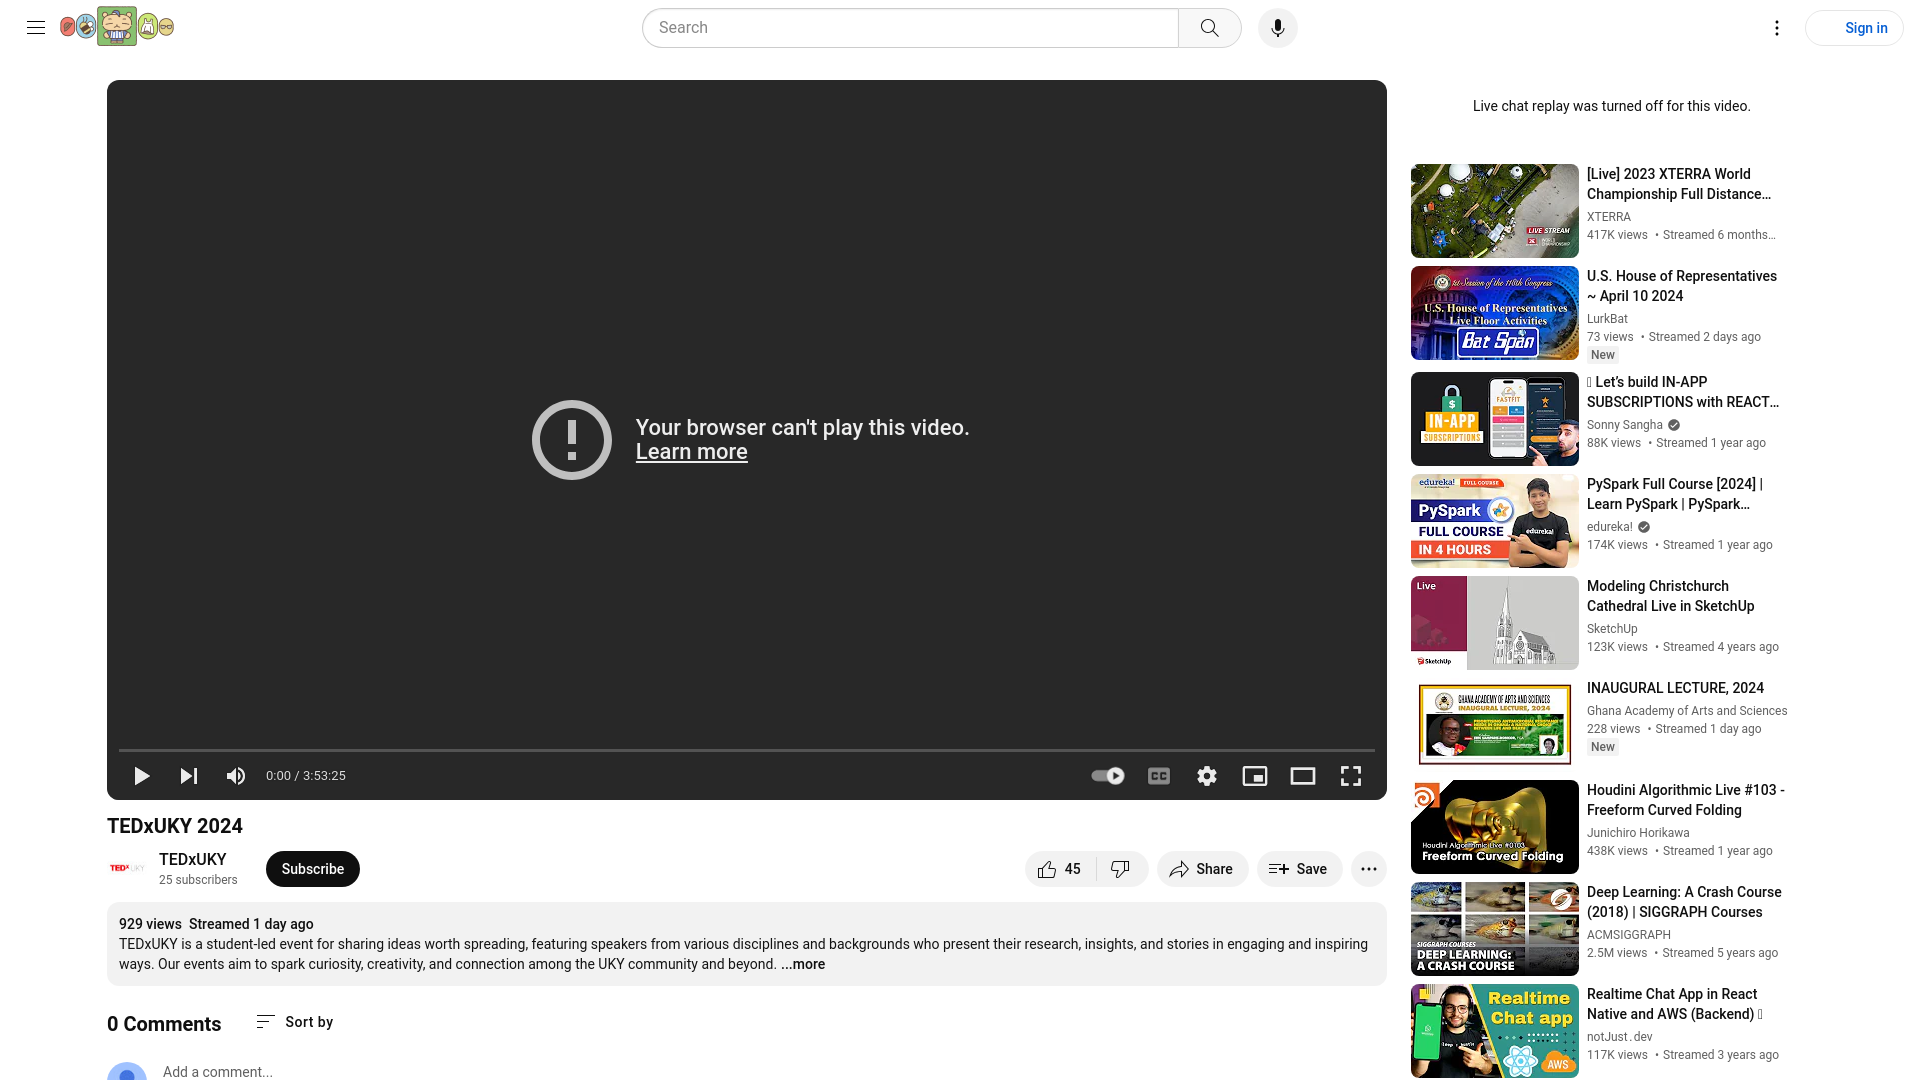This screenshot has width=1920, height=1080.
Task: Open the SketchUp channel name
Action: (x=1612, y=629)
